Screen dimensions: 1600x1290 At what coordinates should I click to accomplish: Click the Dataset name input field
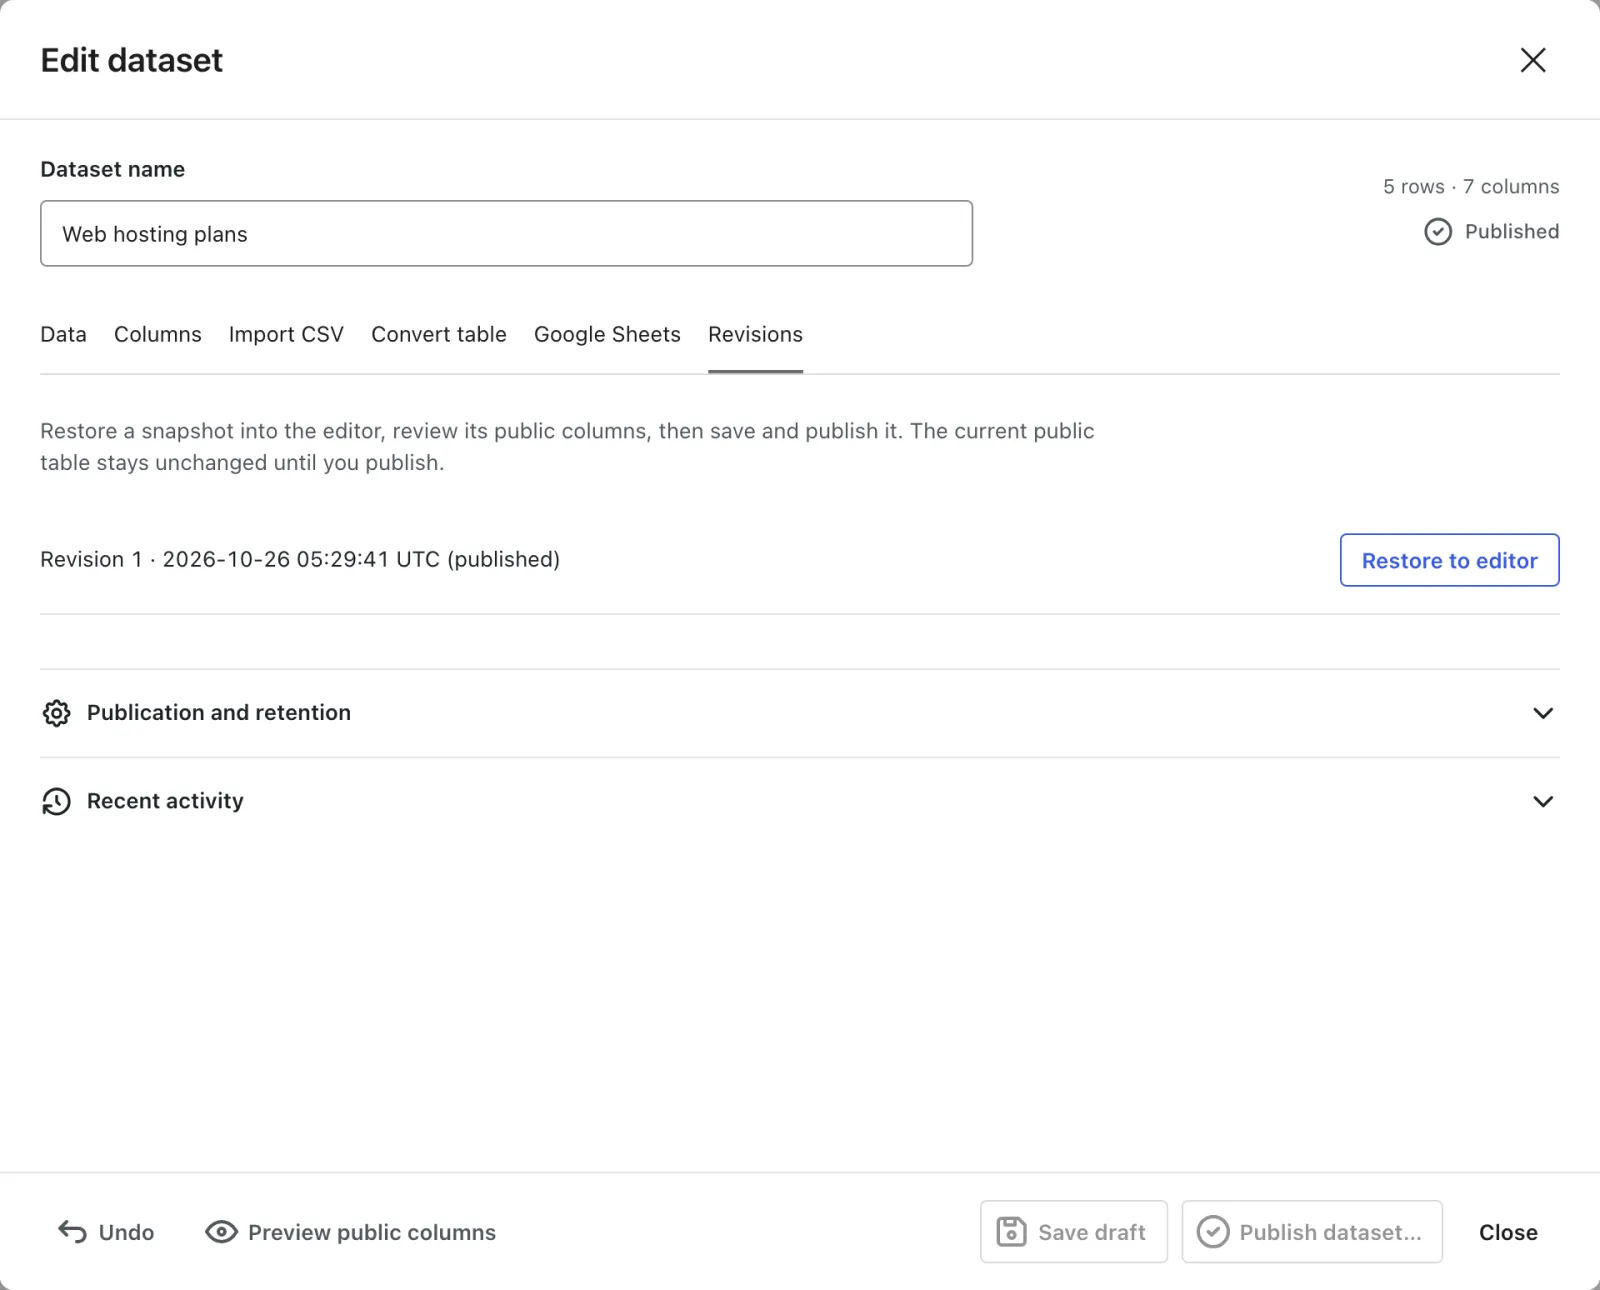coord(506,233)
